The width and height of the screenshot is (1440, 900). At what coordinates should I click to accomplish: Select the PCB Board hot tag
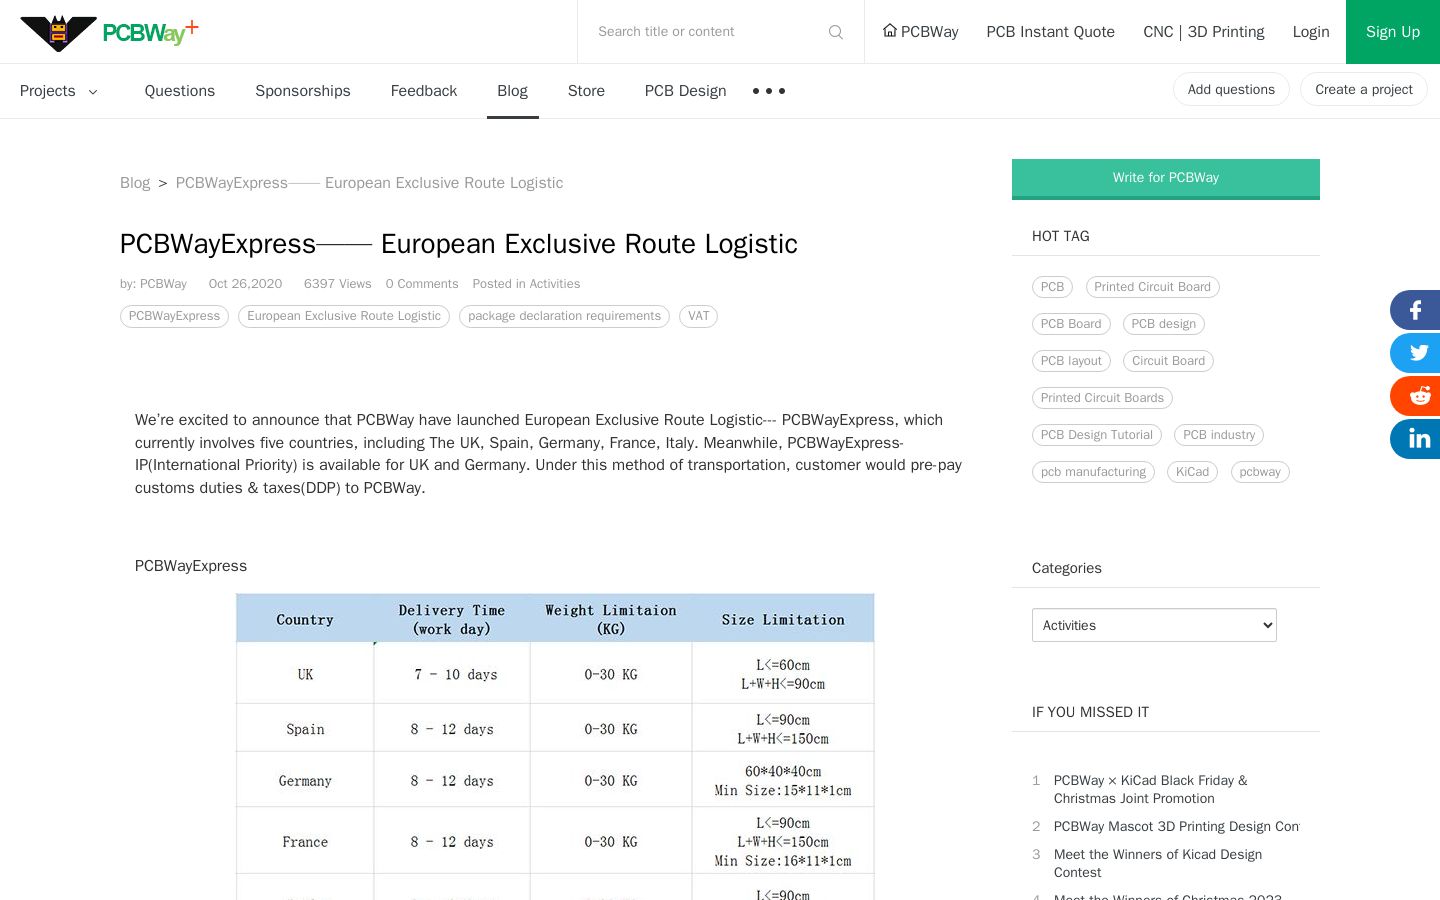(1071, 324)
